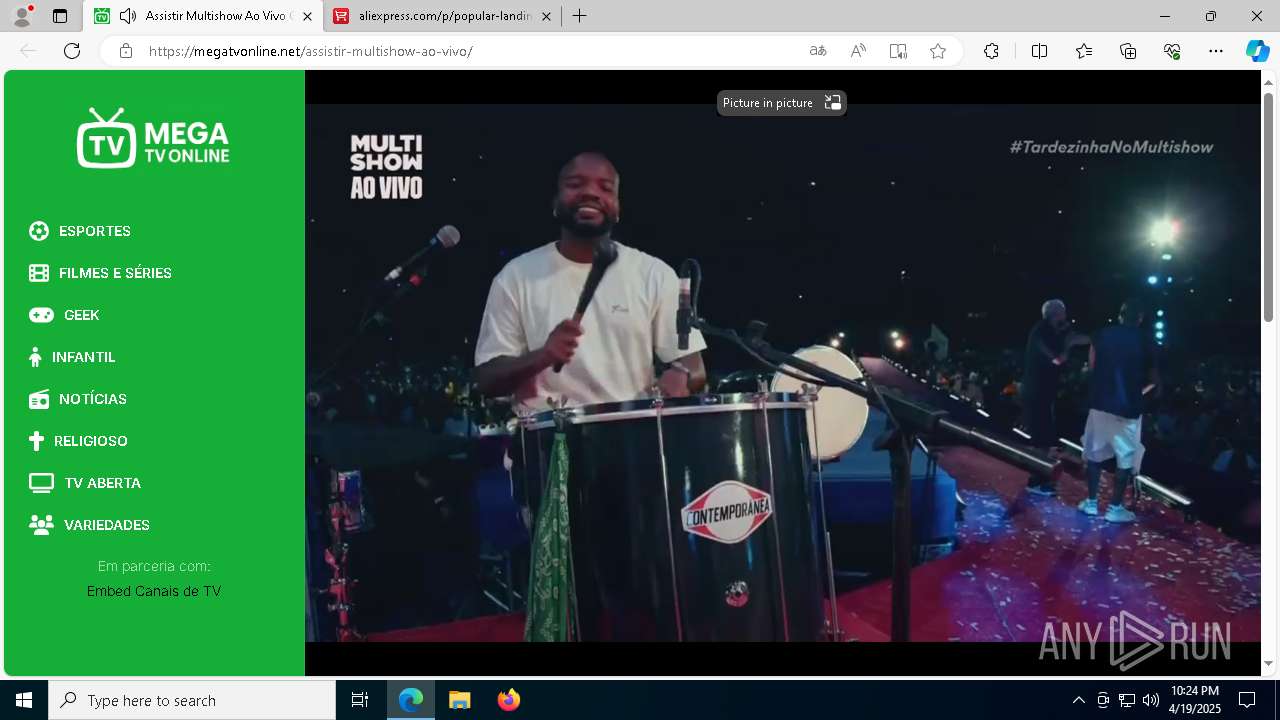1280x720 pixels.
Task: Refresh the current page
Action: (x=72, y=51)
